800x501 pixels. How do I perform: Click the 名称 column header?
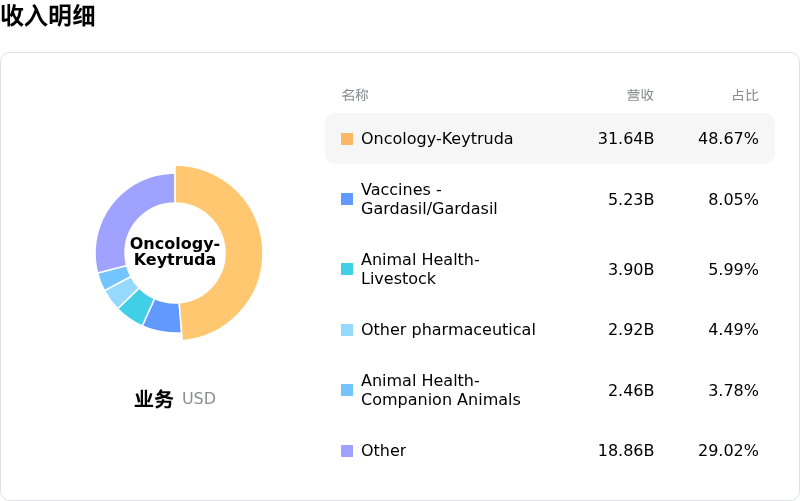[355, 96]
